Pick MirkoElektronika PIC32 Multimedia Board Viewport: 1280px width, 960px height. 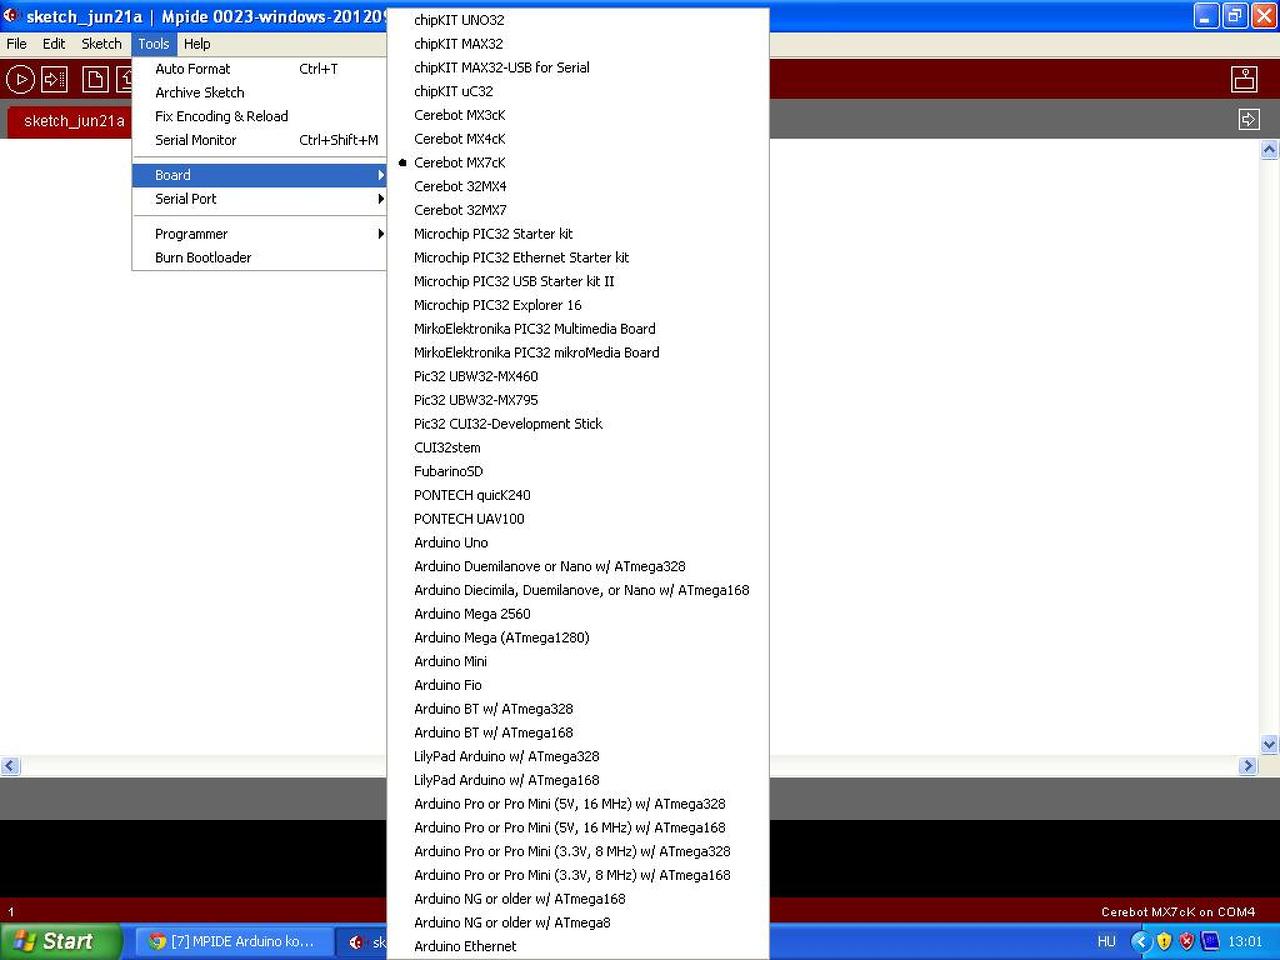pyautogui.click(x=578, y=329)
